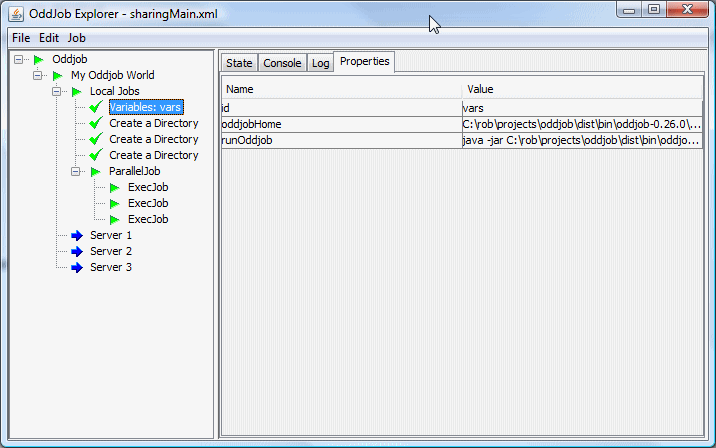The image size is (716, 448).
Task: Switch to the Log tab
Action: [x=320, y=63]
